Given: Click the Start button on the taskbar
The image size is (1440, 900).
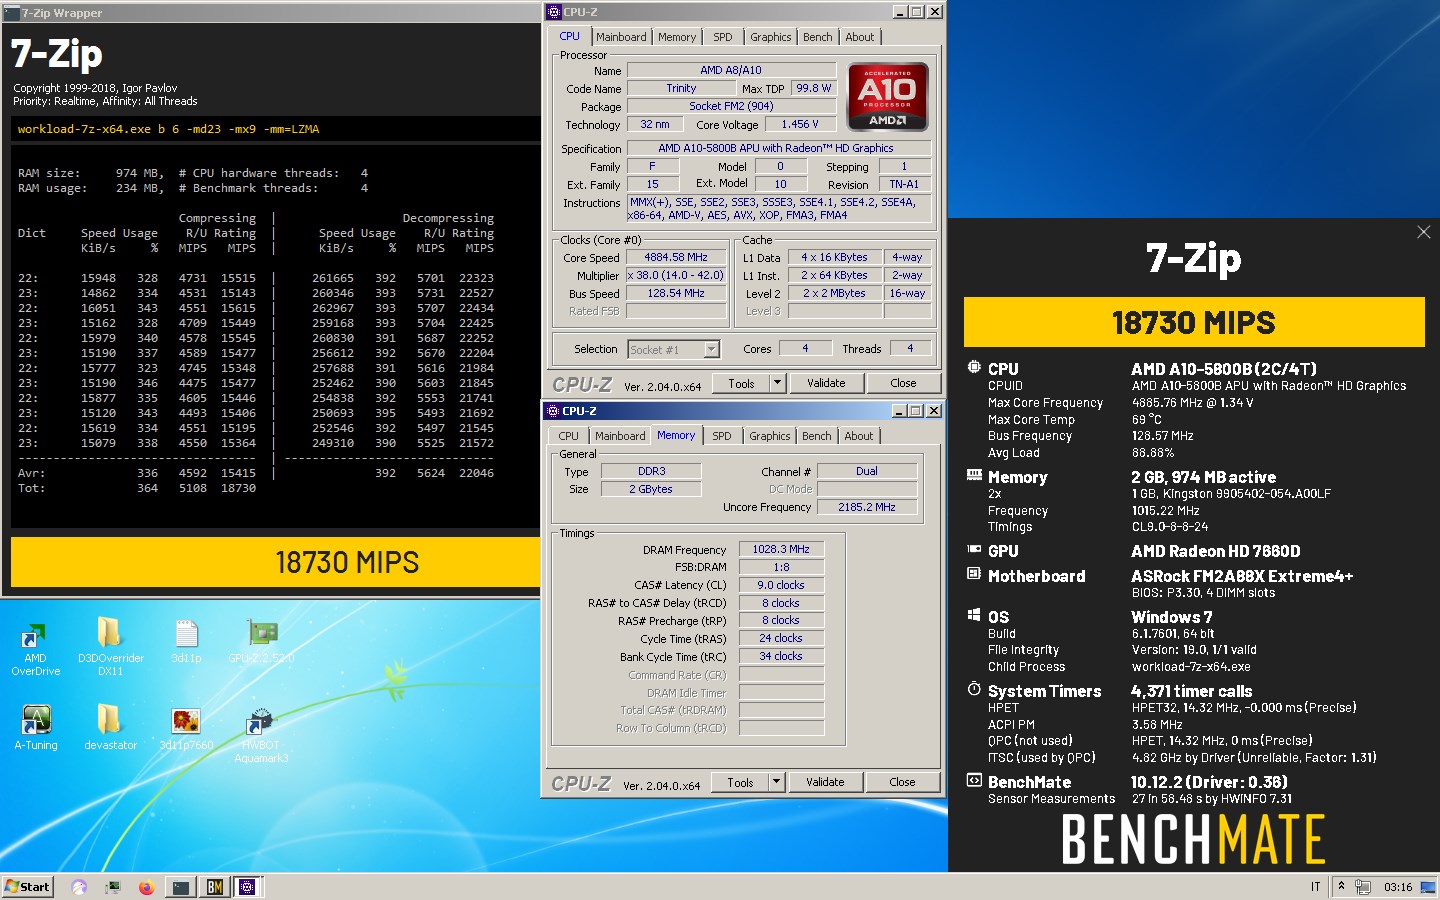Looking at the screenshot, I should tap(27, 886).
